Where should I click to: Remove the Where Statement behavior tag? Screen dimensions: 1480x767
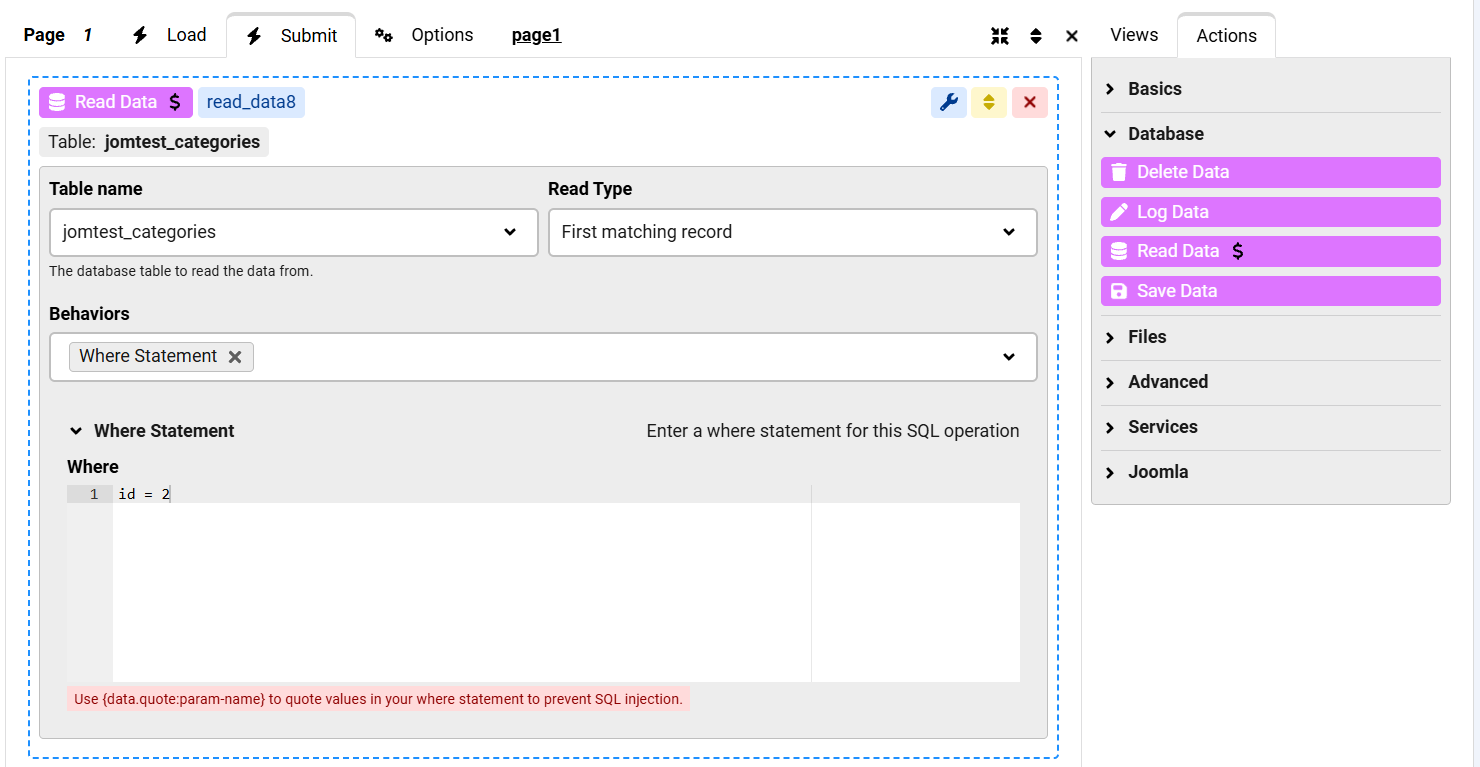(x=235, y=357)
